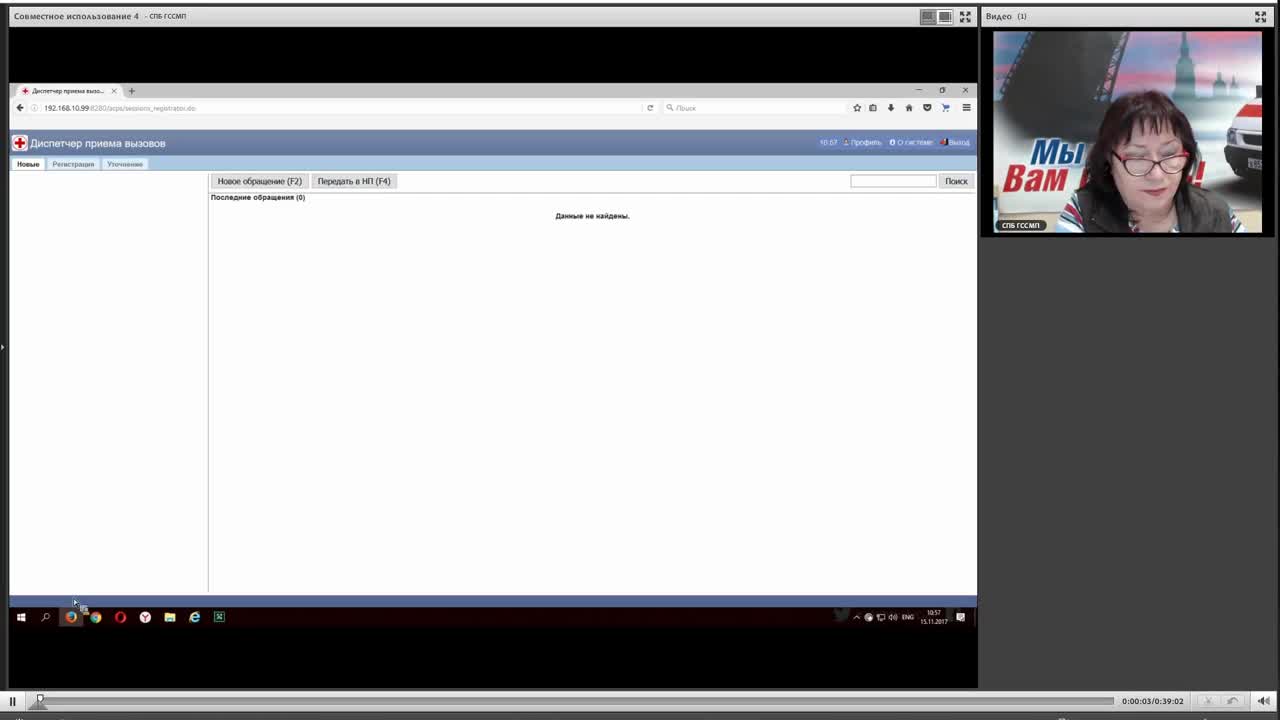Click the browser reload page icon
This screenshot has height=720, width=1280.
650,108
